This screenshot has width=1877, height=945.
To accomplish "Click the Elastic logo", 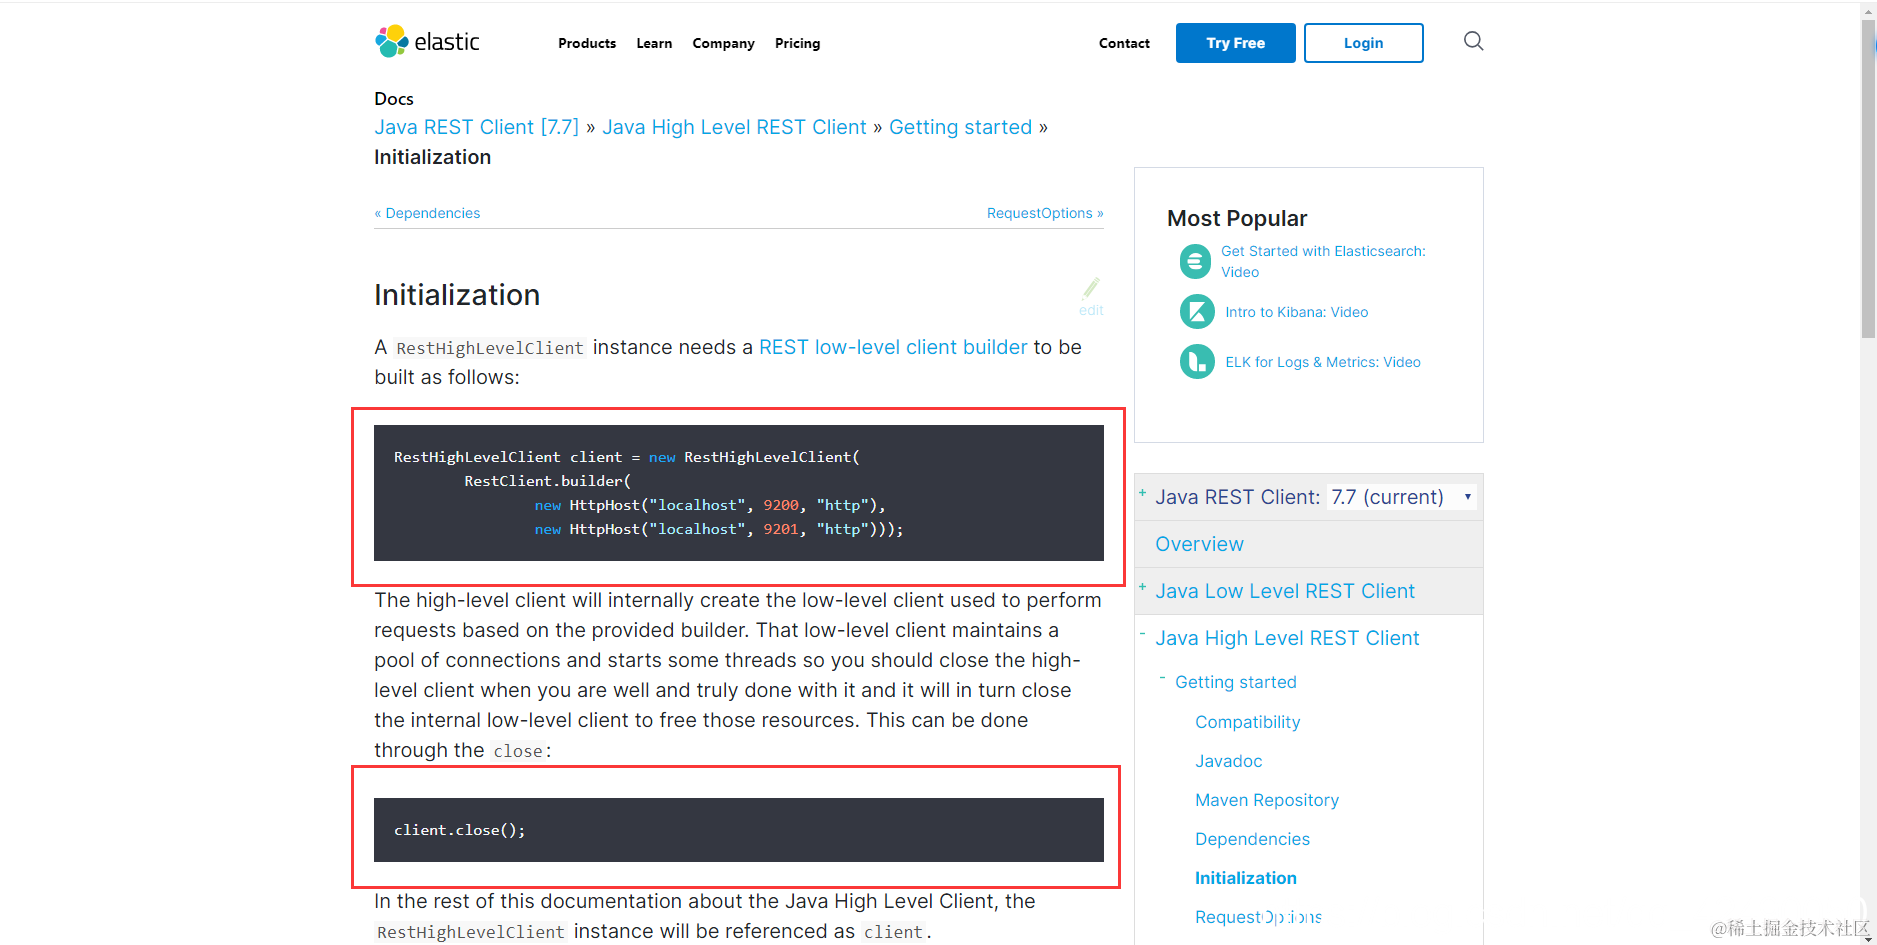I will tap(427, 42).
